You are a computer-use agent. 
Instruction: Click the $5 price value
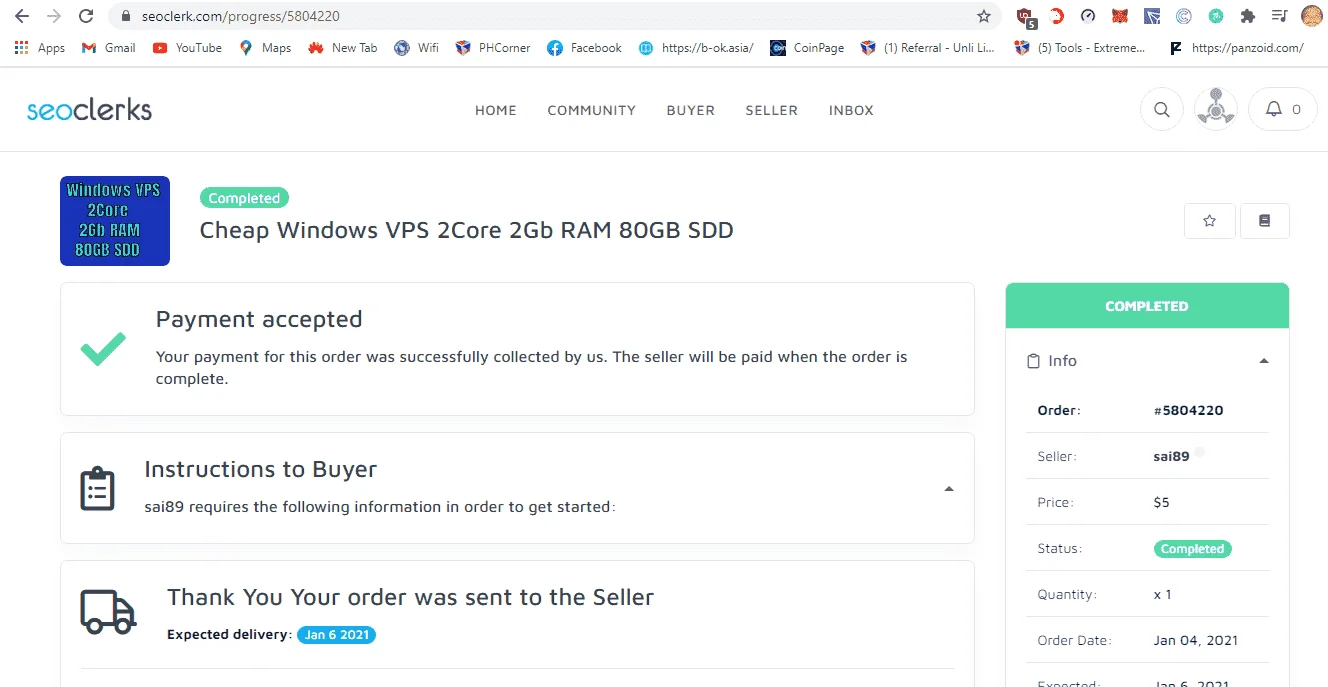pos(1161,502)
